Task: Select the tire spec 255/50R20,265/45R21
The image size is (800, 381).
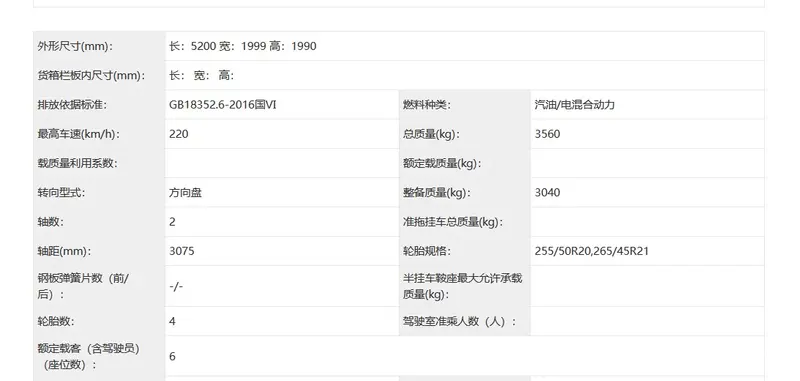Action: (592, 251)
